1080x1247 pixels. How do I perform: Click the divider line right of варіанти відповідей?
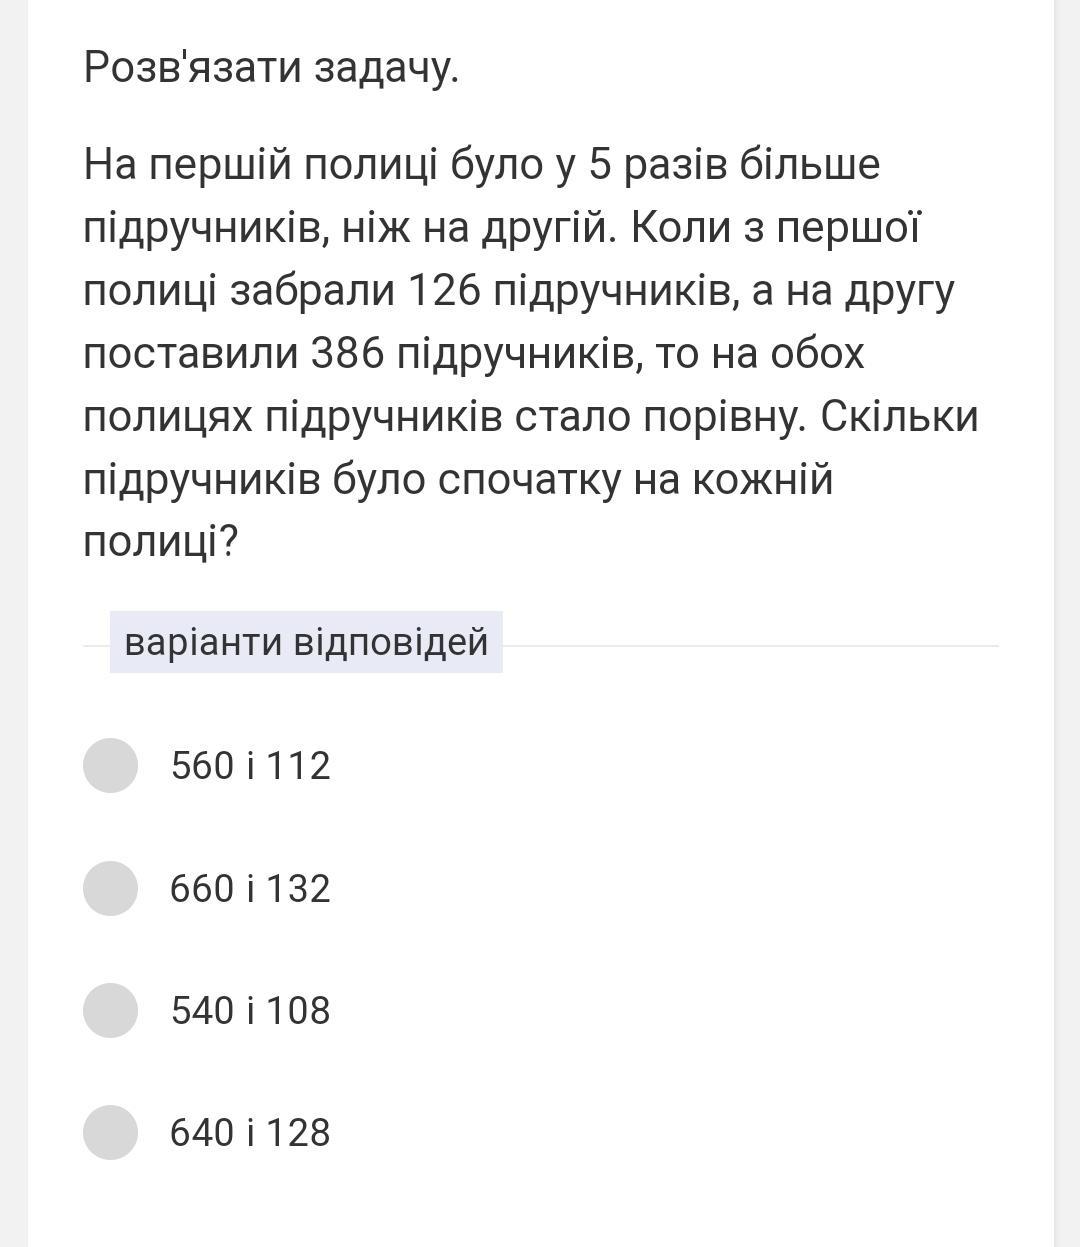pyautogui.click(x=750, y=646)
